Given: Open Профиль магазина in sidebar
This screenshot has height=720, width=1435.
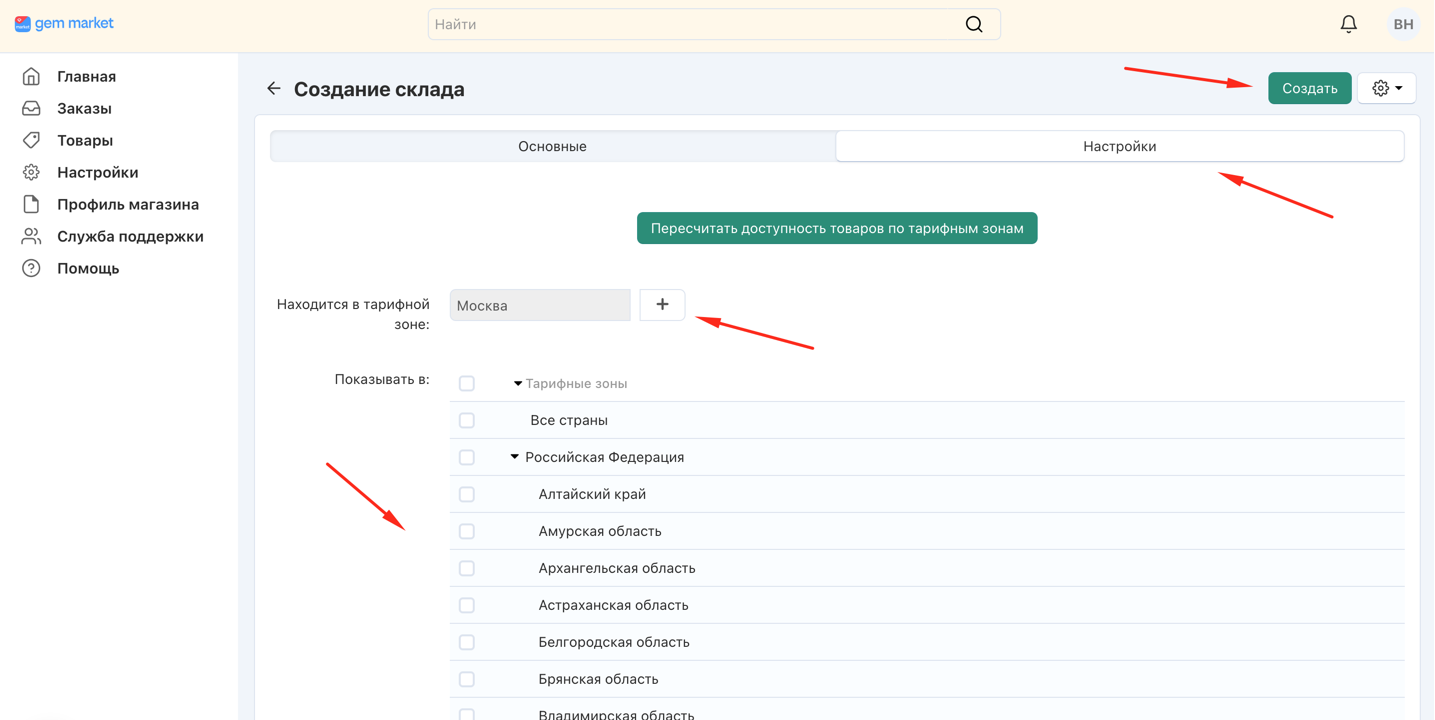Looking at the screenshot, I should click(128, 204).
